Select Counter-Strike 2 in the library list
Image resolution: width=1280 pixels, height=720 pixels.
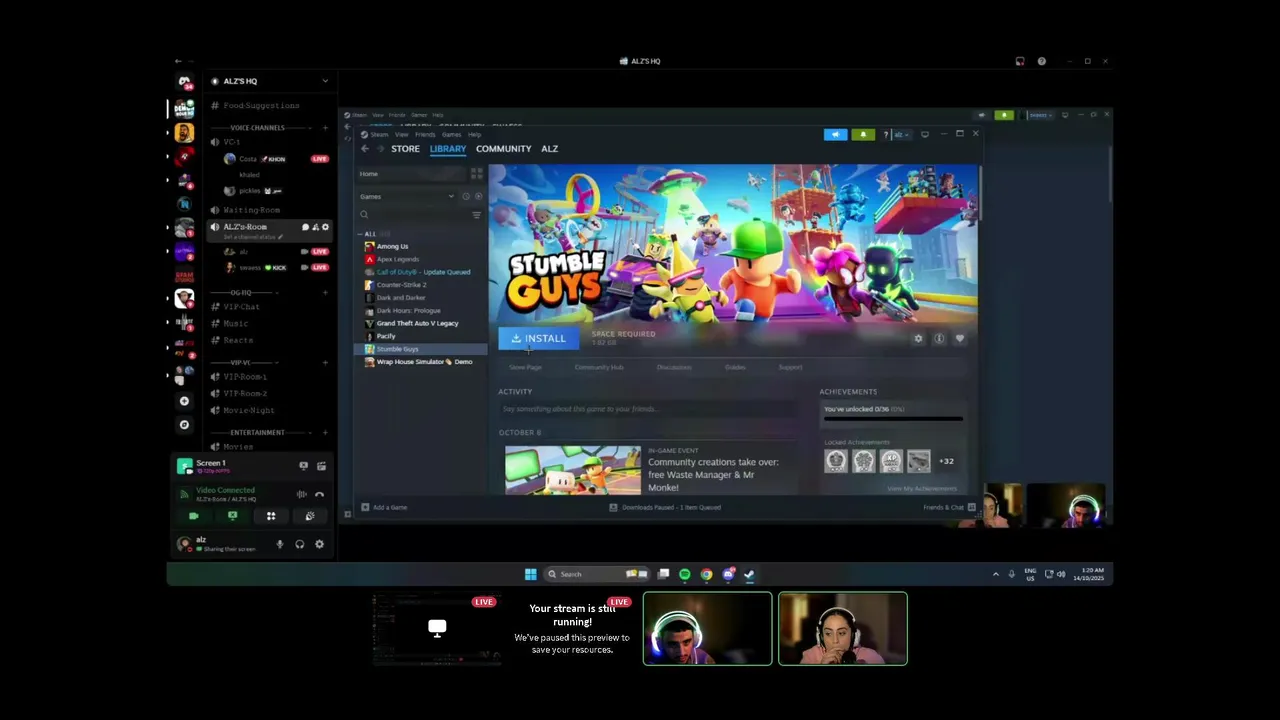(x=401, y=285)
